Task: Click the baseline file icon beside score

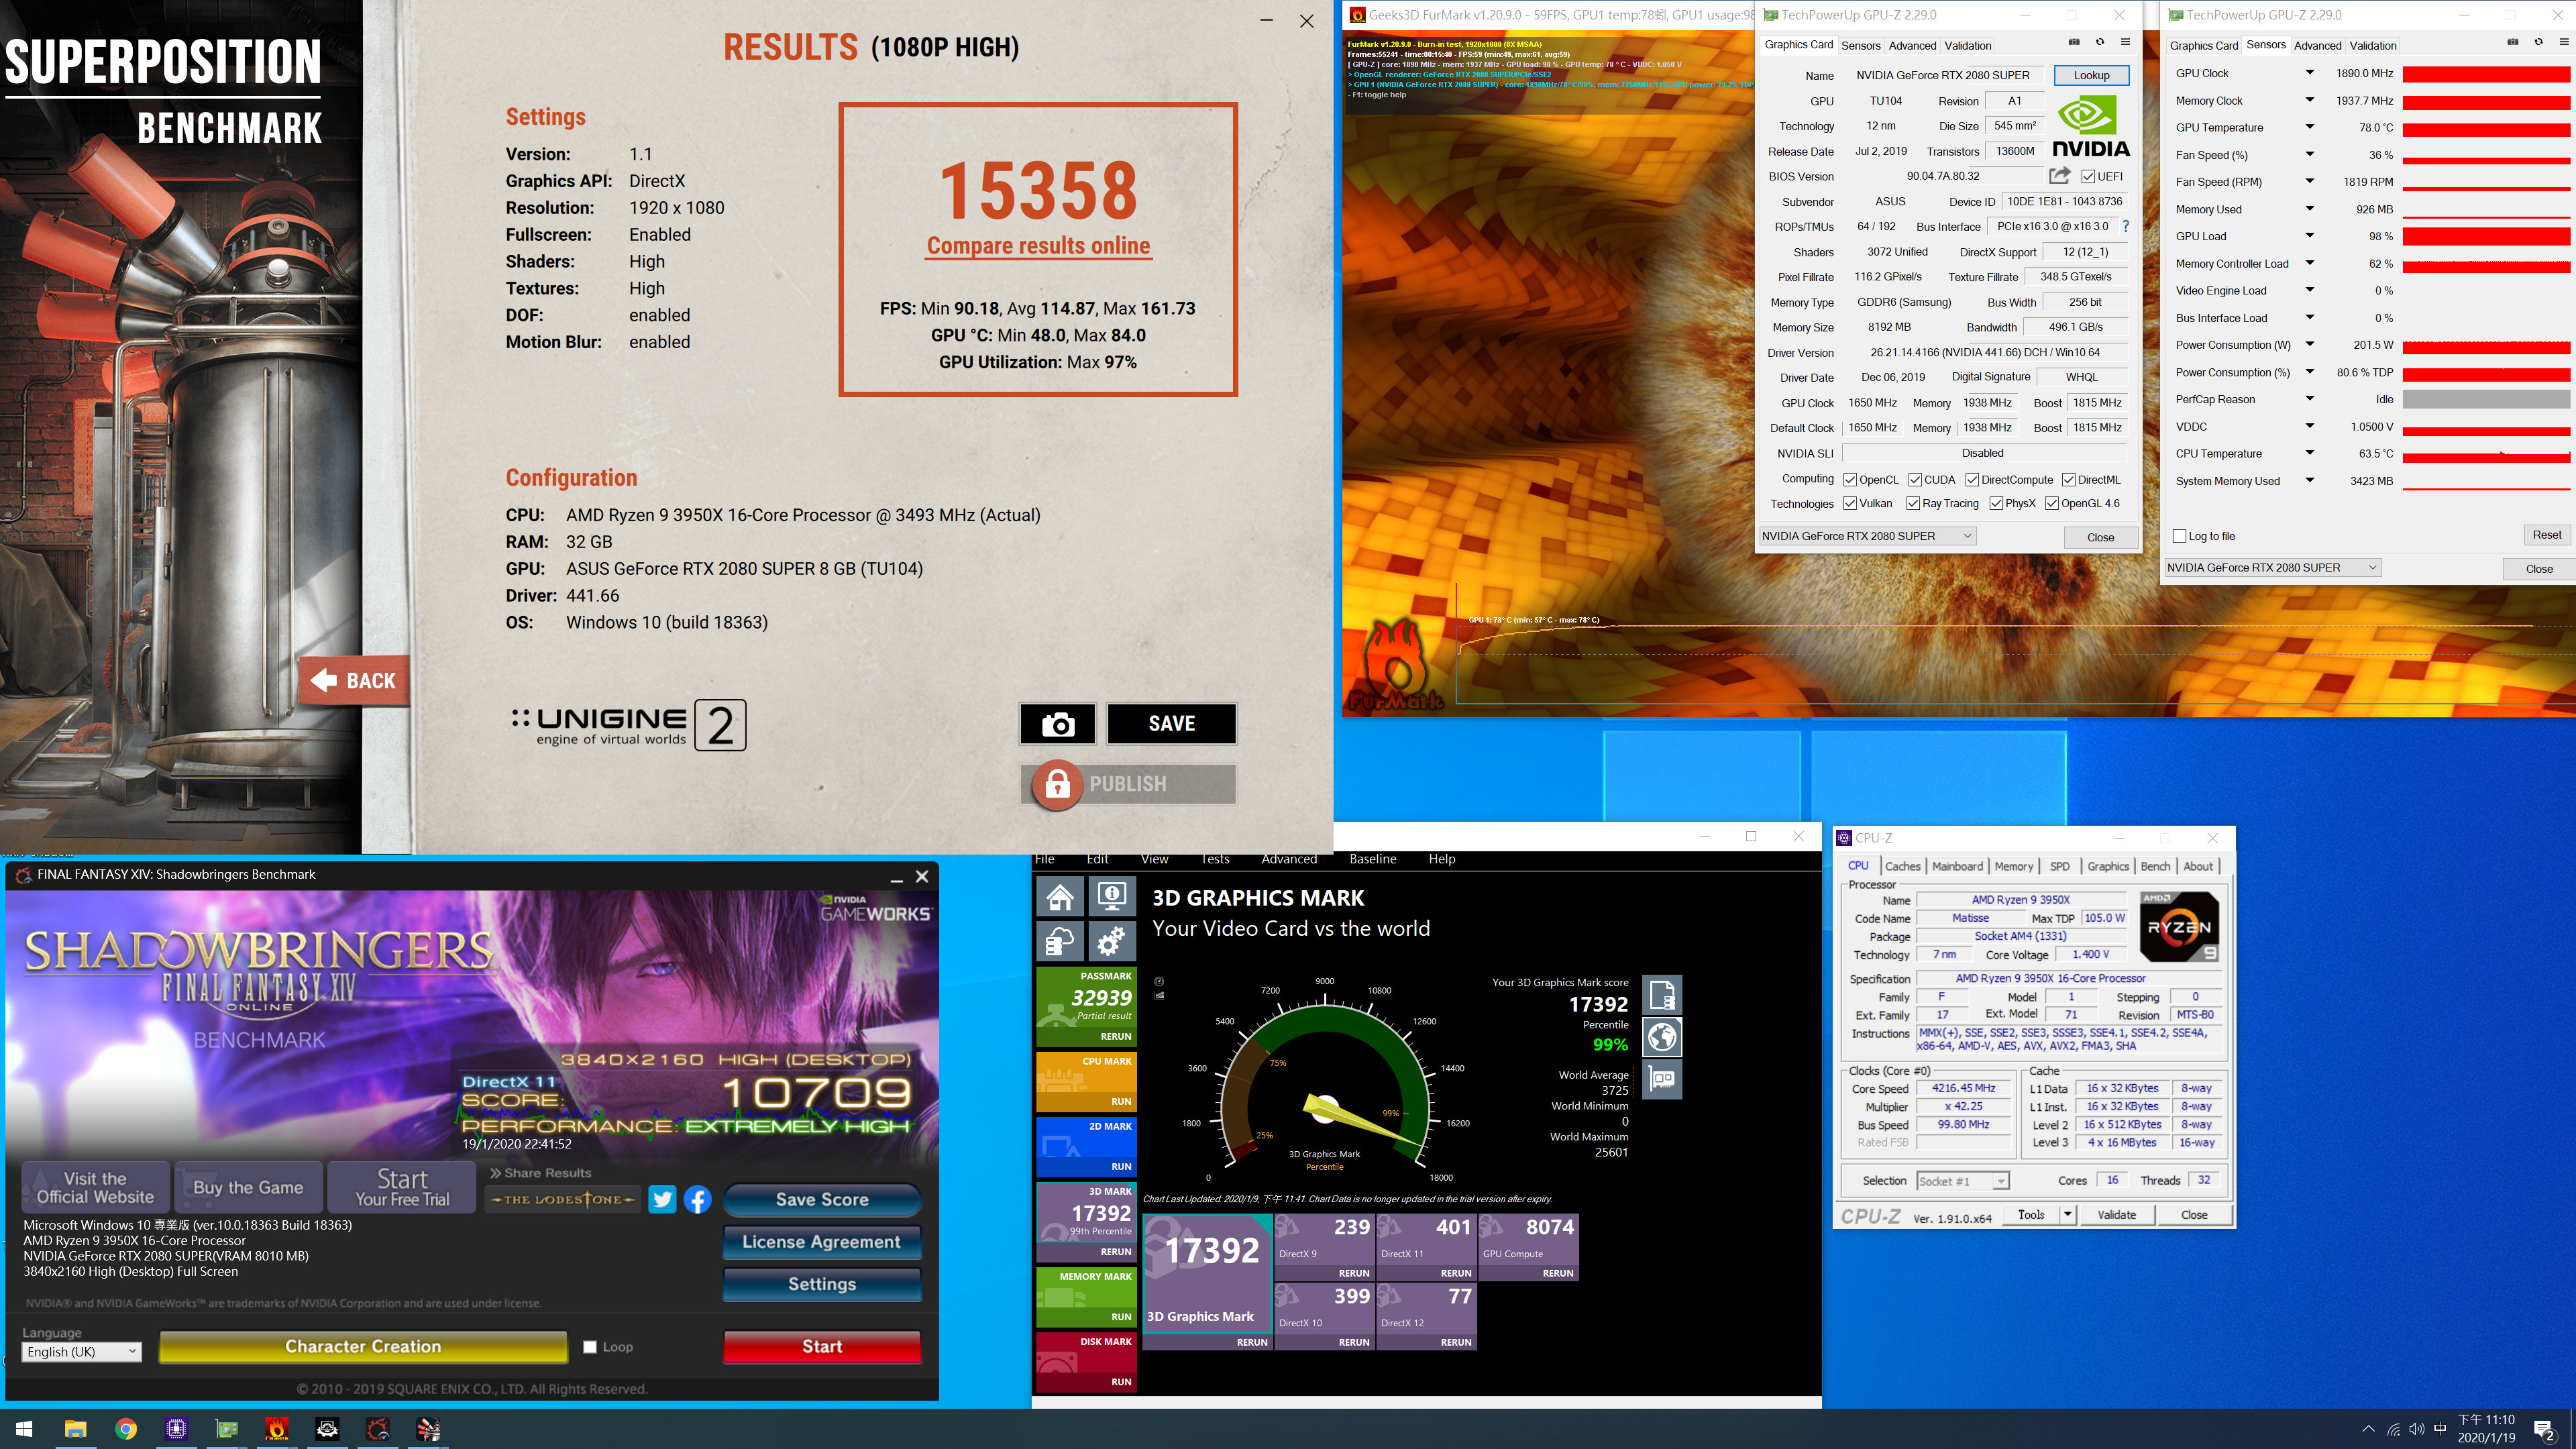Action: click(x=1662, y=995)
